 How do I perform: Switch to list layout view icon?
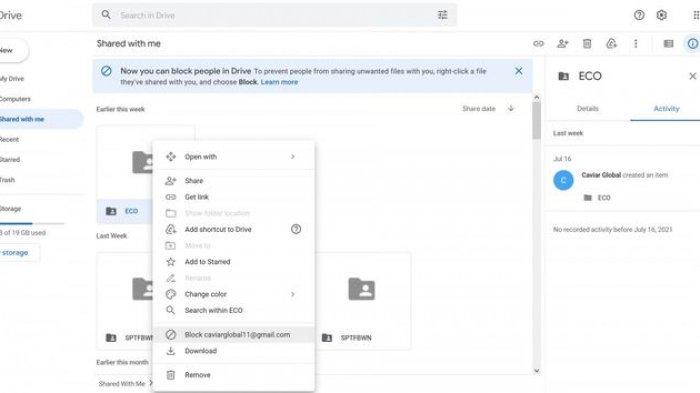point(668,43)
